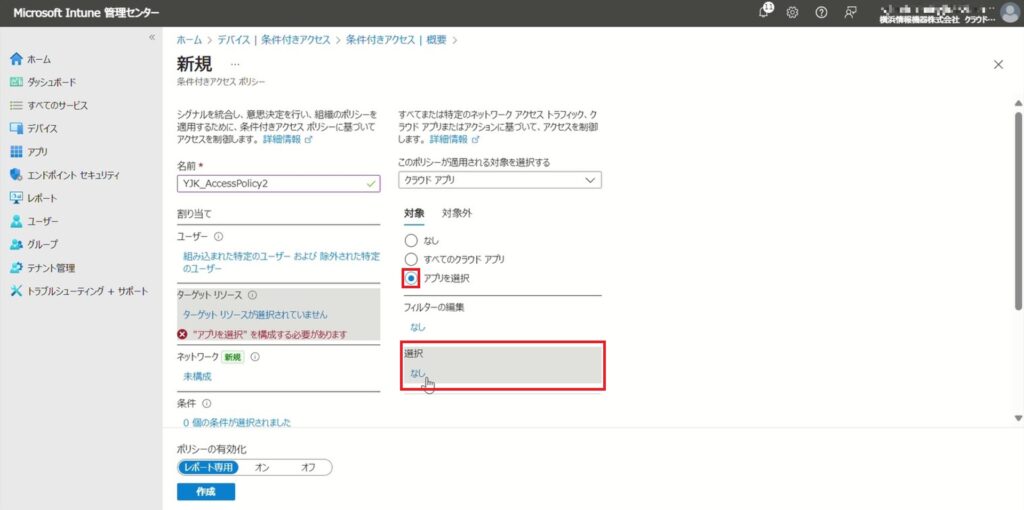The width and height of the screenshot is (1024, 510).
Task: Click the 名前 field containing YJK_AccessPolicy2
Action: point(278,183)
